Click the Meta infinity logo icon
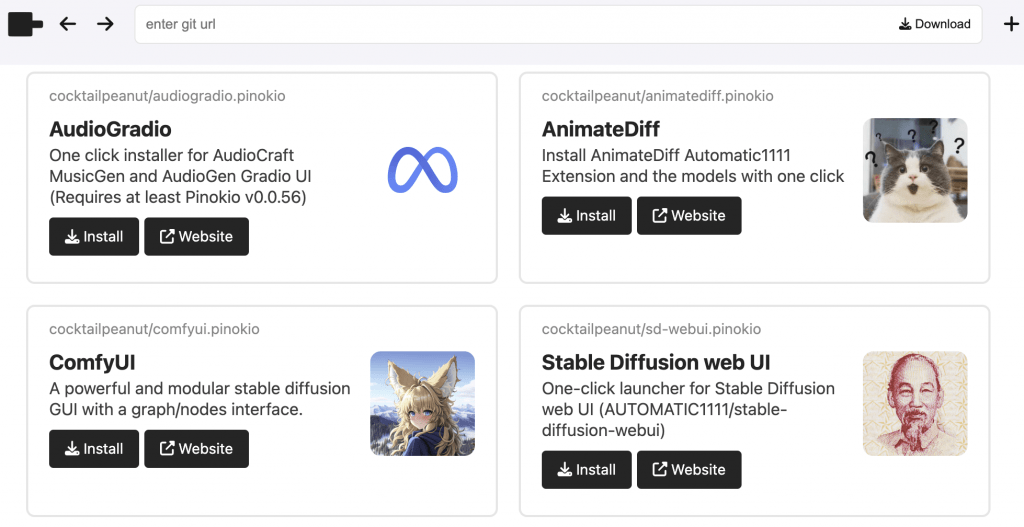The height and width of the screenshot is (527, 1024). [x=423, y=170]
